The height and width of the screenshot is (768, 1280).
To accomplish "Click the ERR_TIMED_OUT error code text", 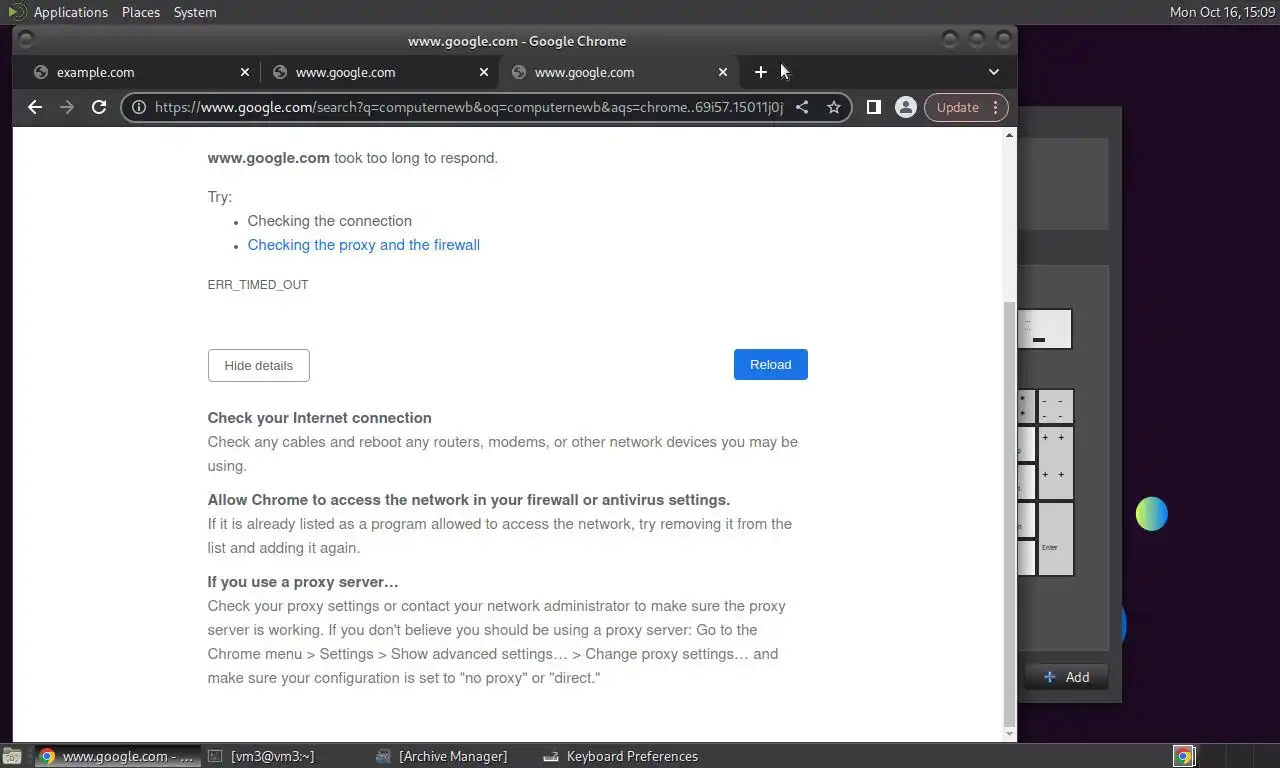I will (x=258, y=285).
